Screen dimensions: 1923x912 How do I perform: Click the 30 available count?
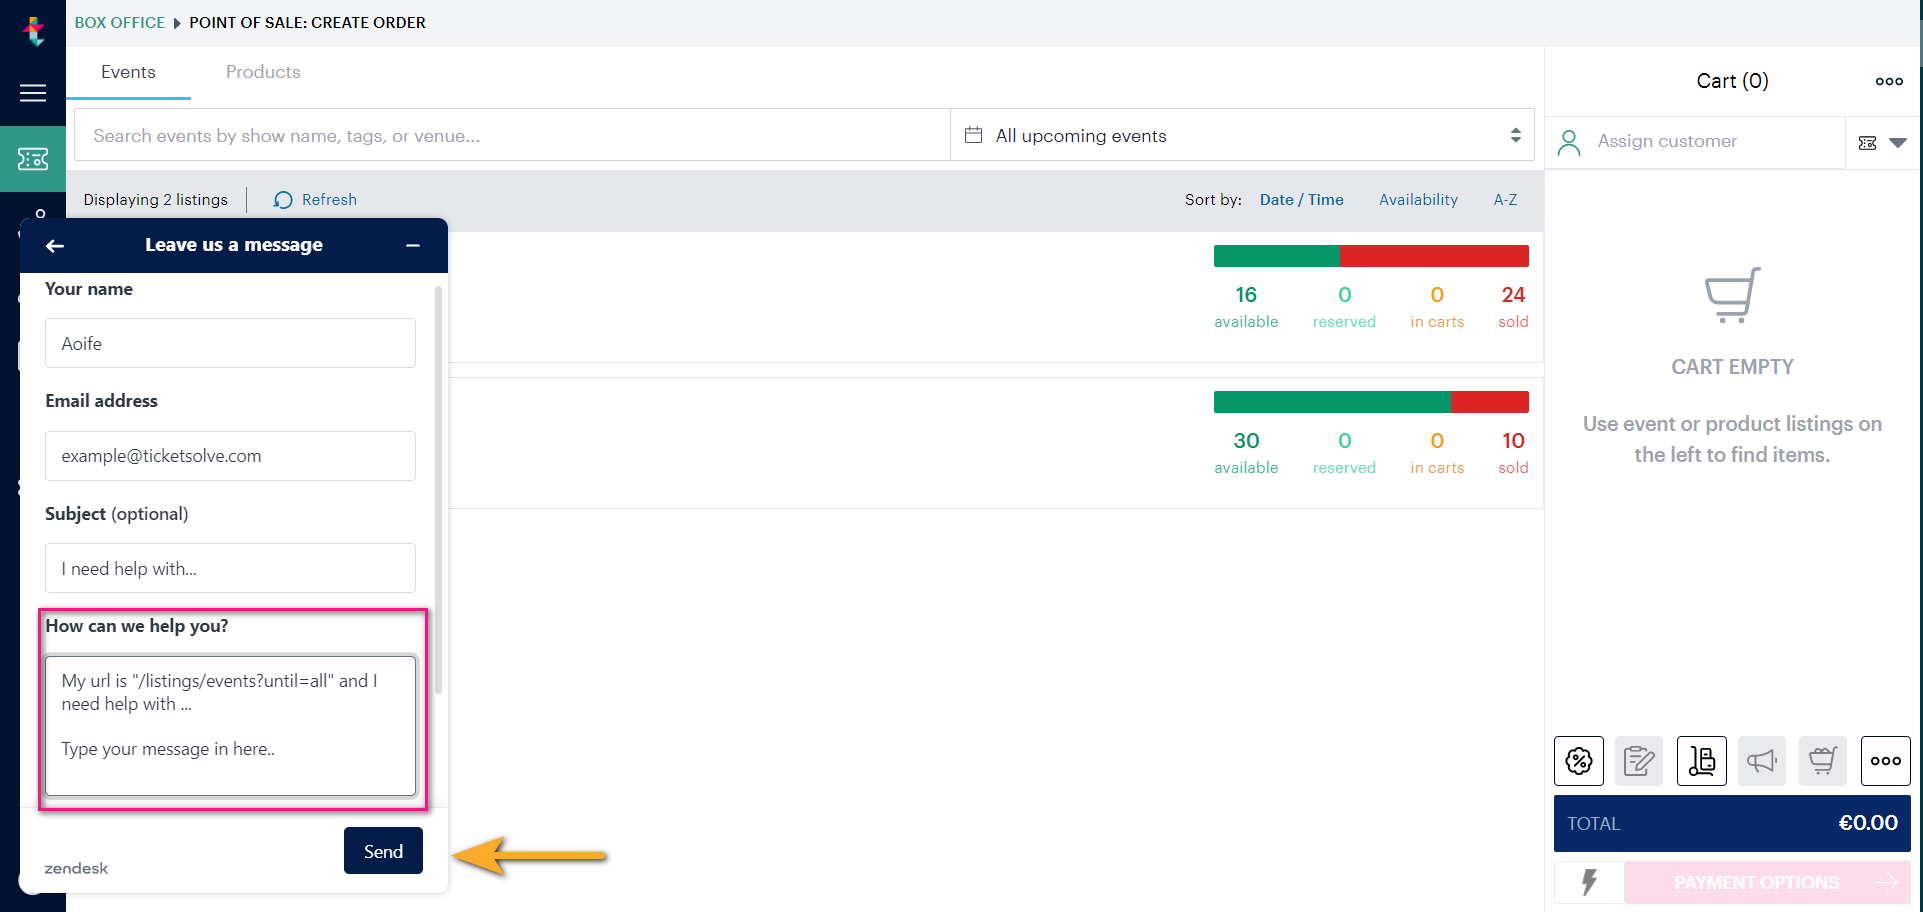(1246, 441)
